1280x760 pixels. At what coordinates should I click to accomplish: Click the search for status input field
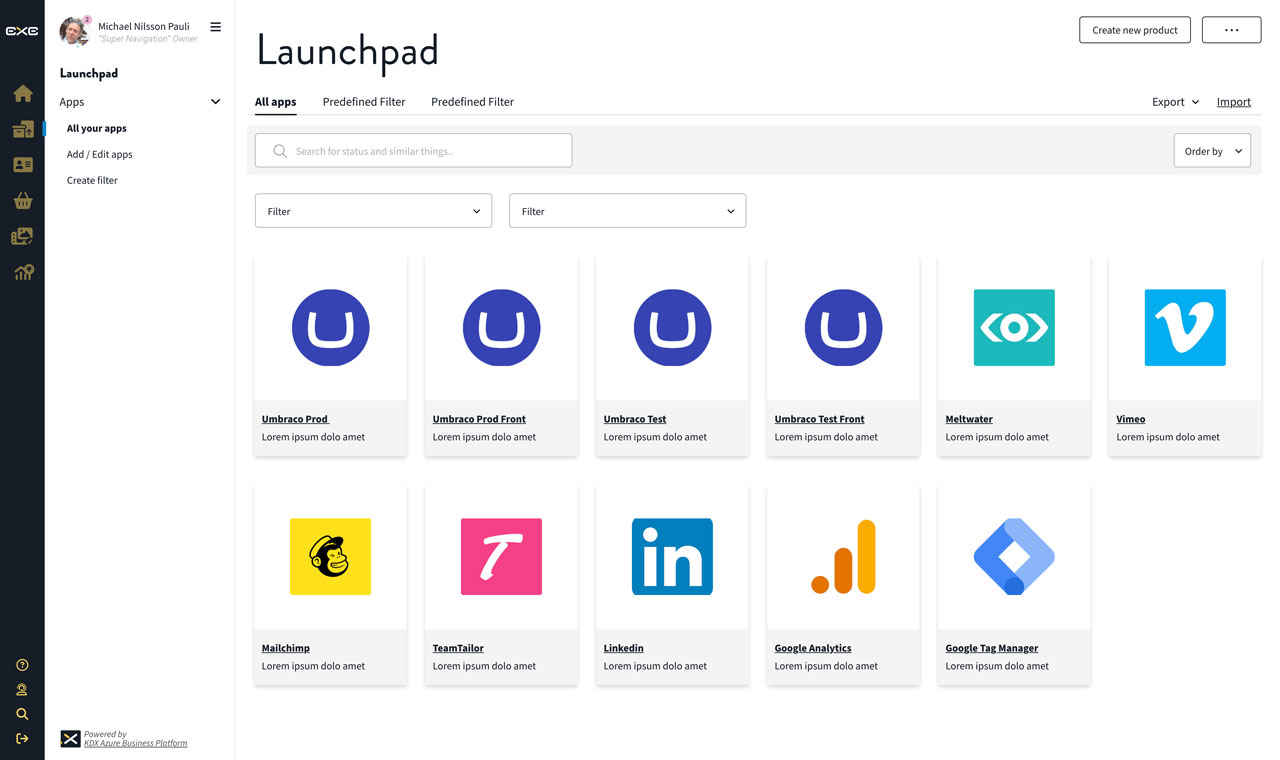click(414, 151)
